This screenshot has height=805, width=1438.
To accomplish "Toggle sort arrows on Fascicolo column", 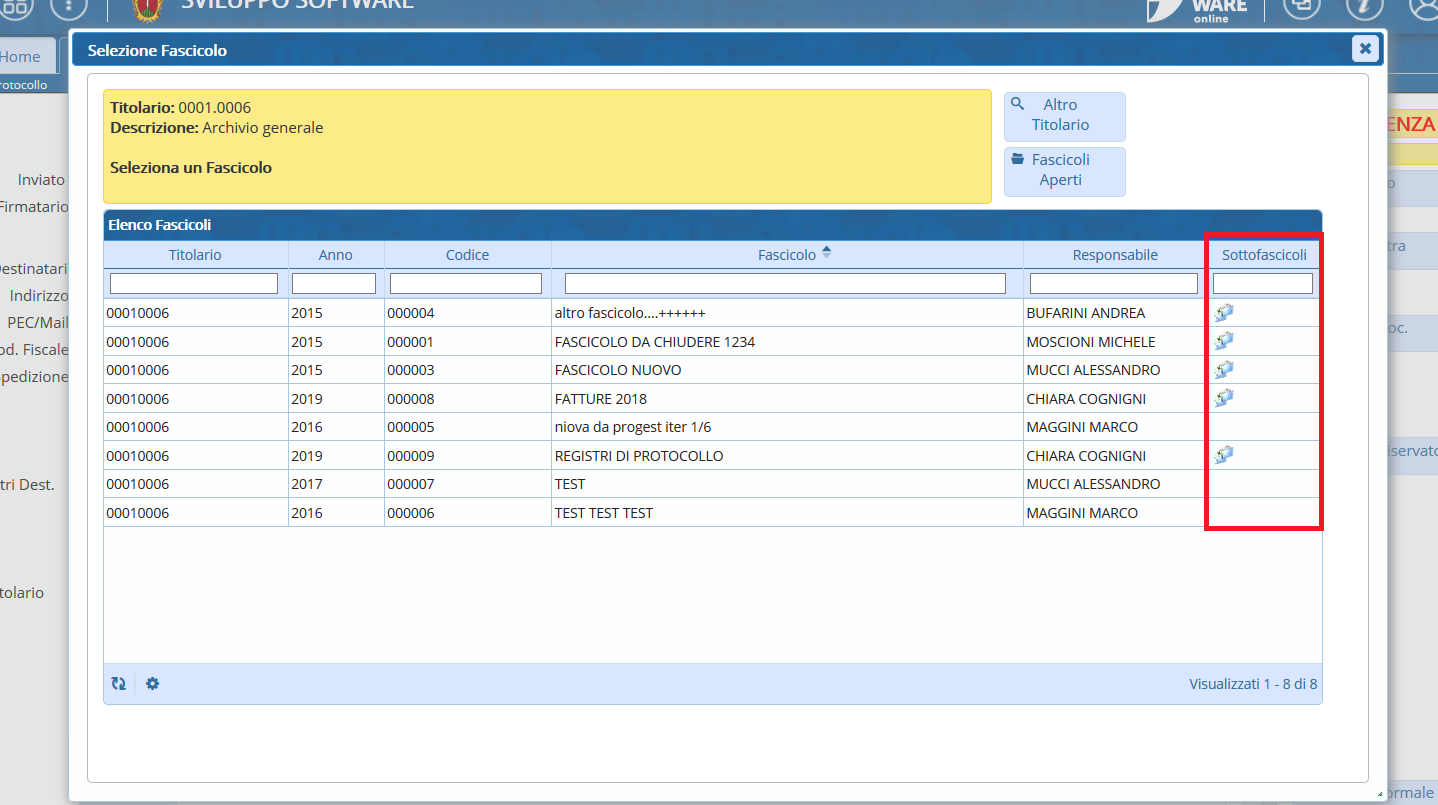I will coord(826,253).
